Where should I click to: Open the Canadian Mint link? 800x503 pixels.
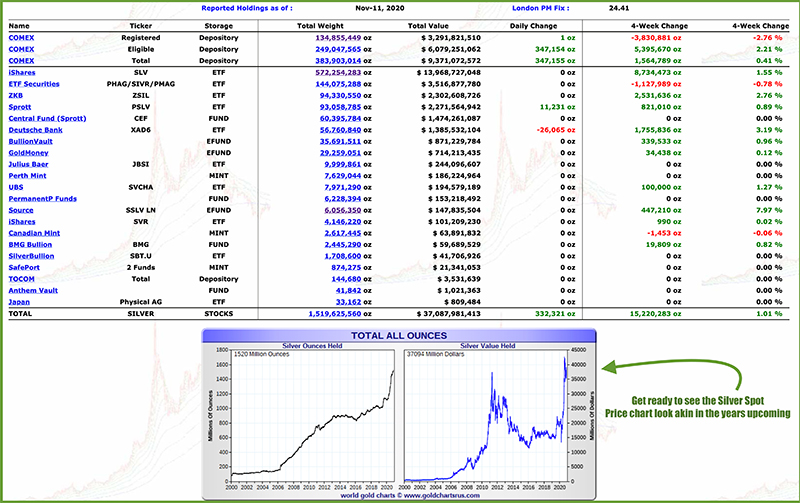click(34, 233)
